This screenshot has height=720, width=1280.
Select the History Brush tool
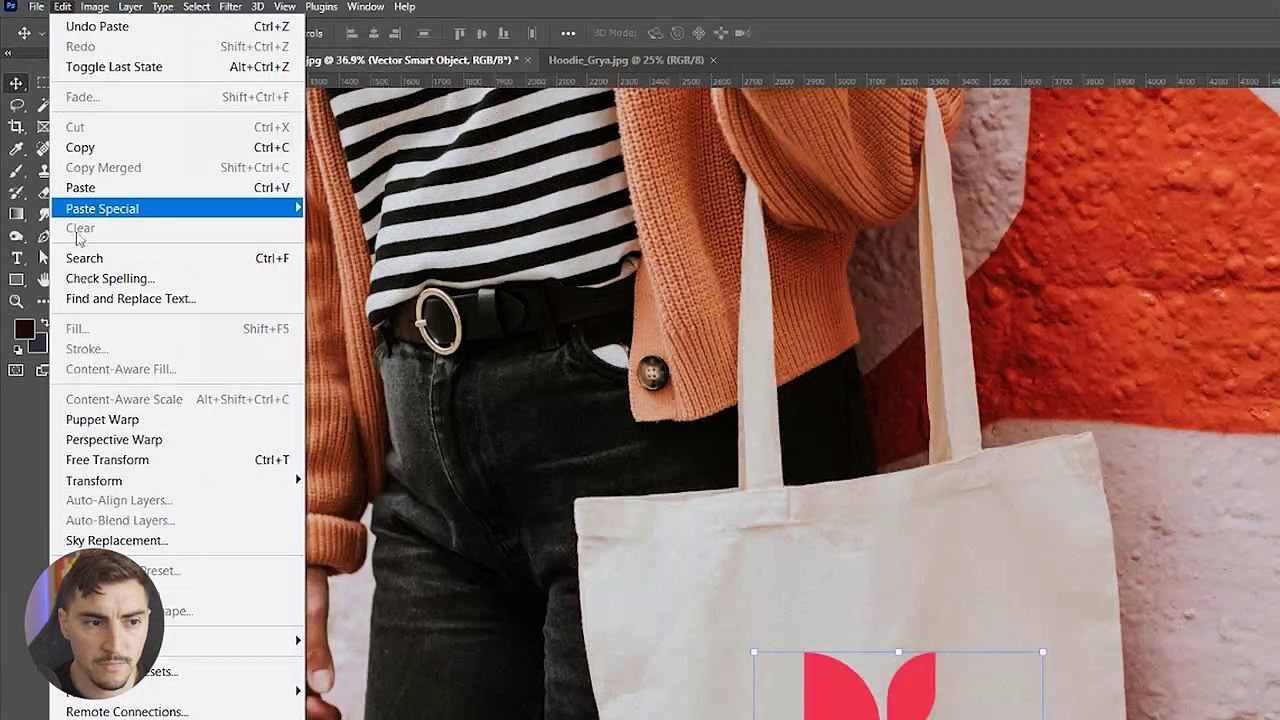click(x=17, y=192)
